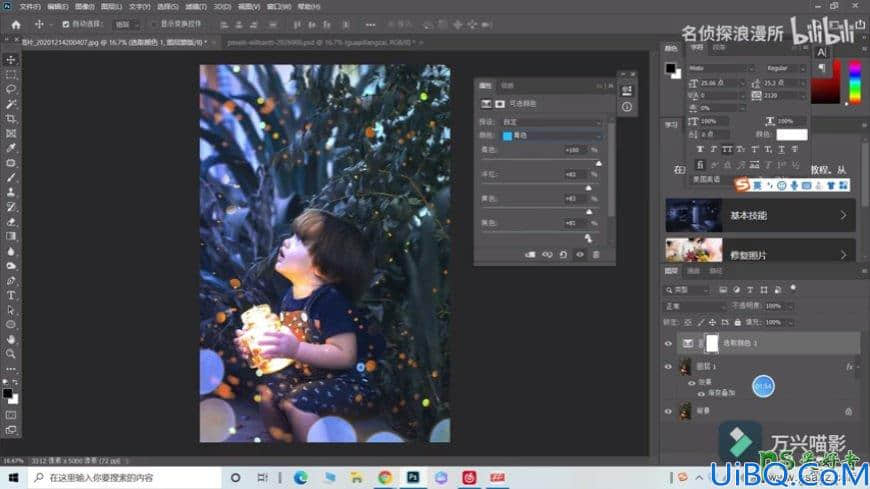Select the Rectangular Marquee tool
This screenshot has width=870, height=489.
11,74
